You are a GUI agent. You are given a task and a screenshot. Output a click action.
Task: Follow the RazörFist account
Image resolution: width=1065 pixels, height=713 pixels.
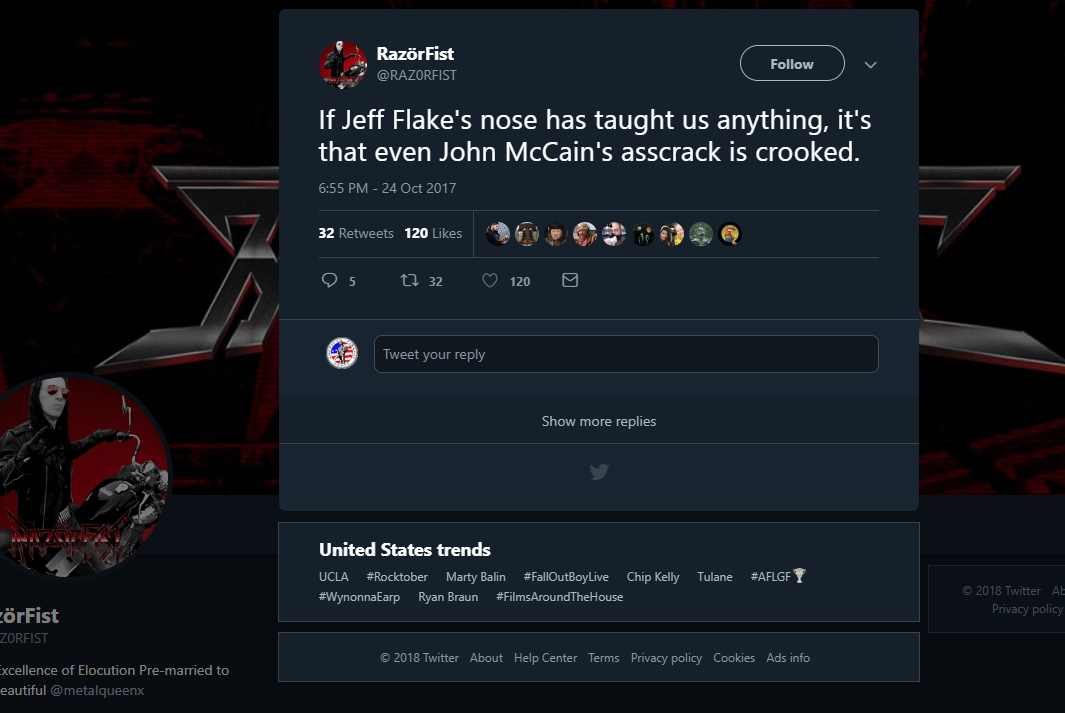792,64
